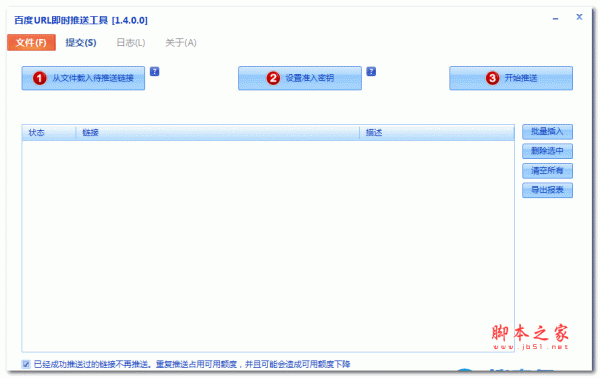Click 删除选中 button
Viewport: 600px width, 378px height.
click(547, 151)
